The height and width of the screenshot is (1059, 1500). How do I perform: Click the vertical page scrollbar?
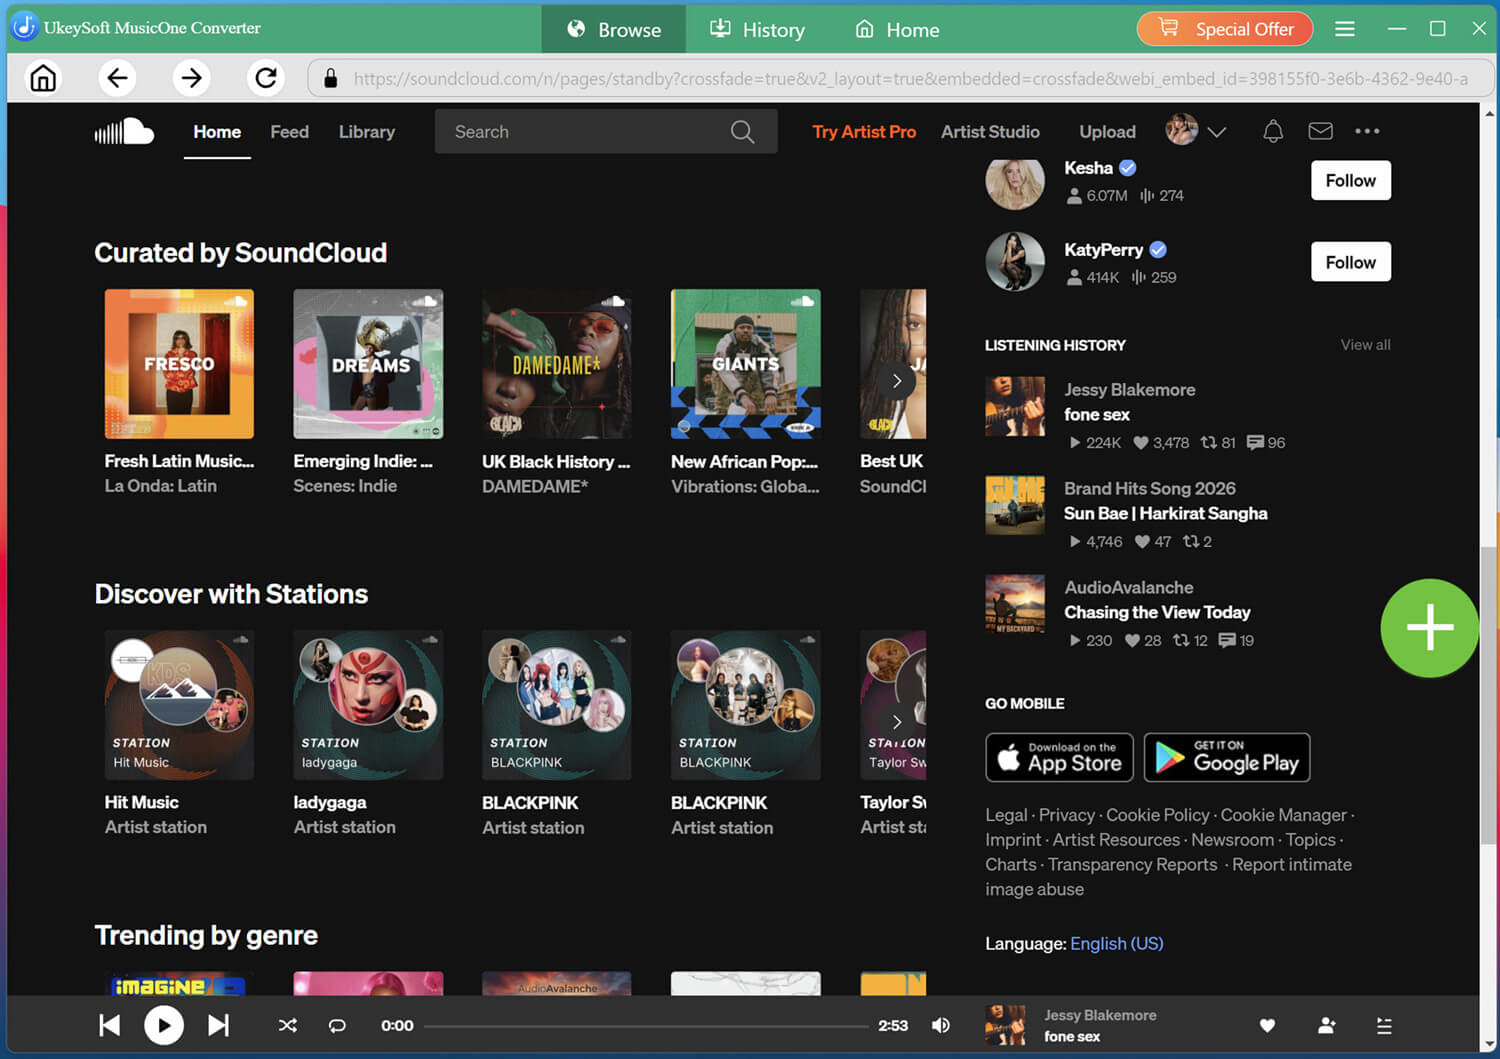point(1489,698)
